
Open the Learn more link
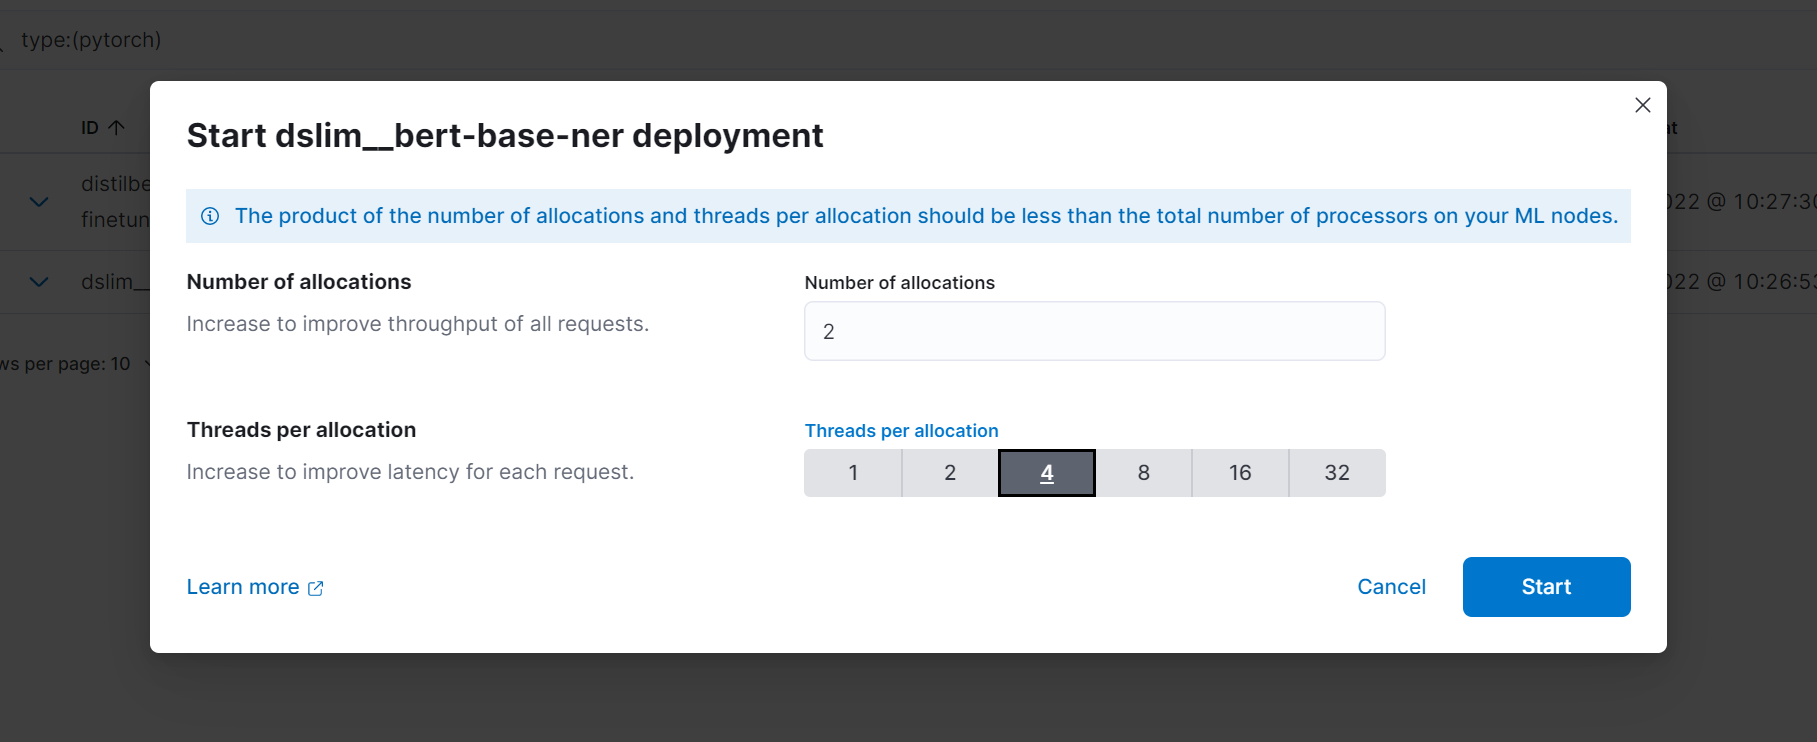tap(243, 587)
